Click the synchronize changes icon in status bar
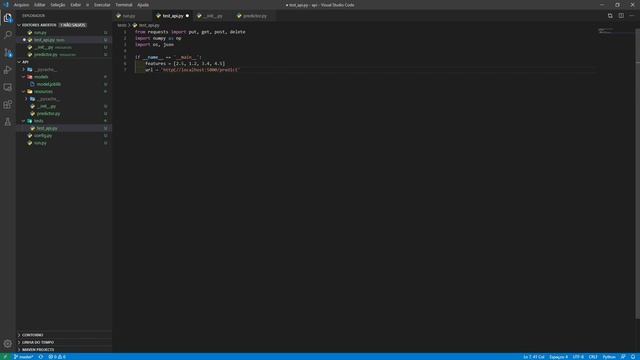Screen dimensions: 640x360 click(x=41, y=357)
